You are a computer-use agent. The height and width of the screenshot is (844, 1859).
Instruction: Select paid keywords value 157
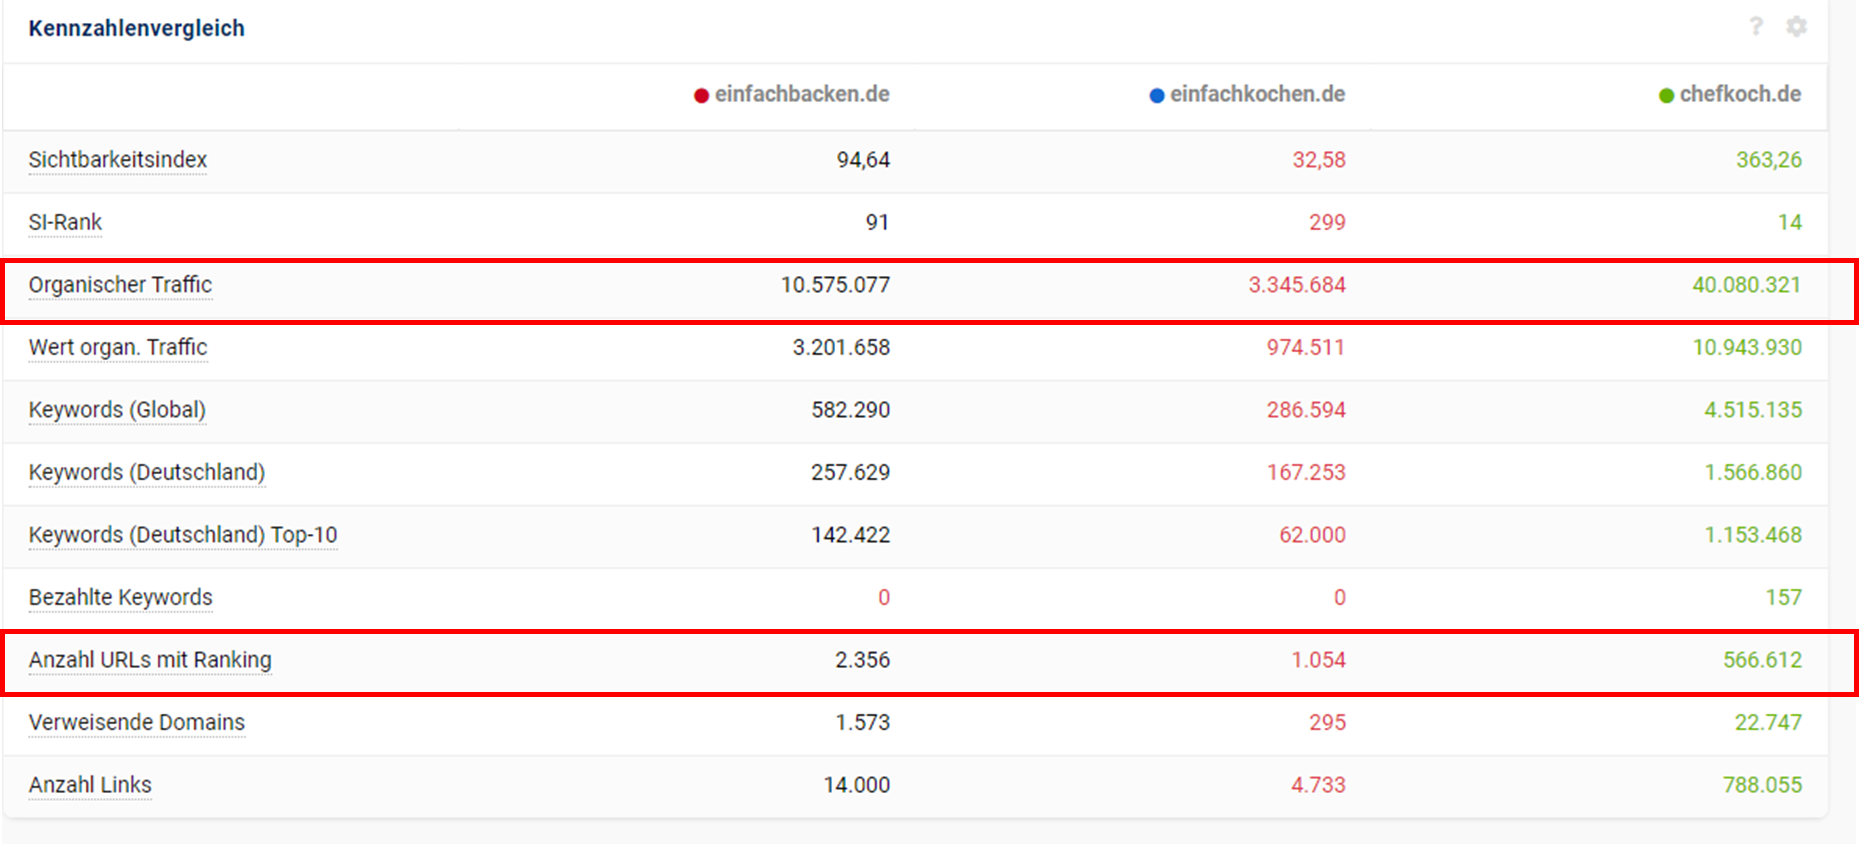[x=1783, y=597]
